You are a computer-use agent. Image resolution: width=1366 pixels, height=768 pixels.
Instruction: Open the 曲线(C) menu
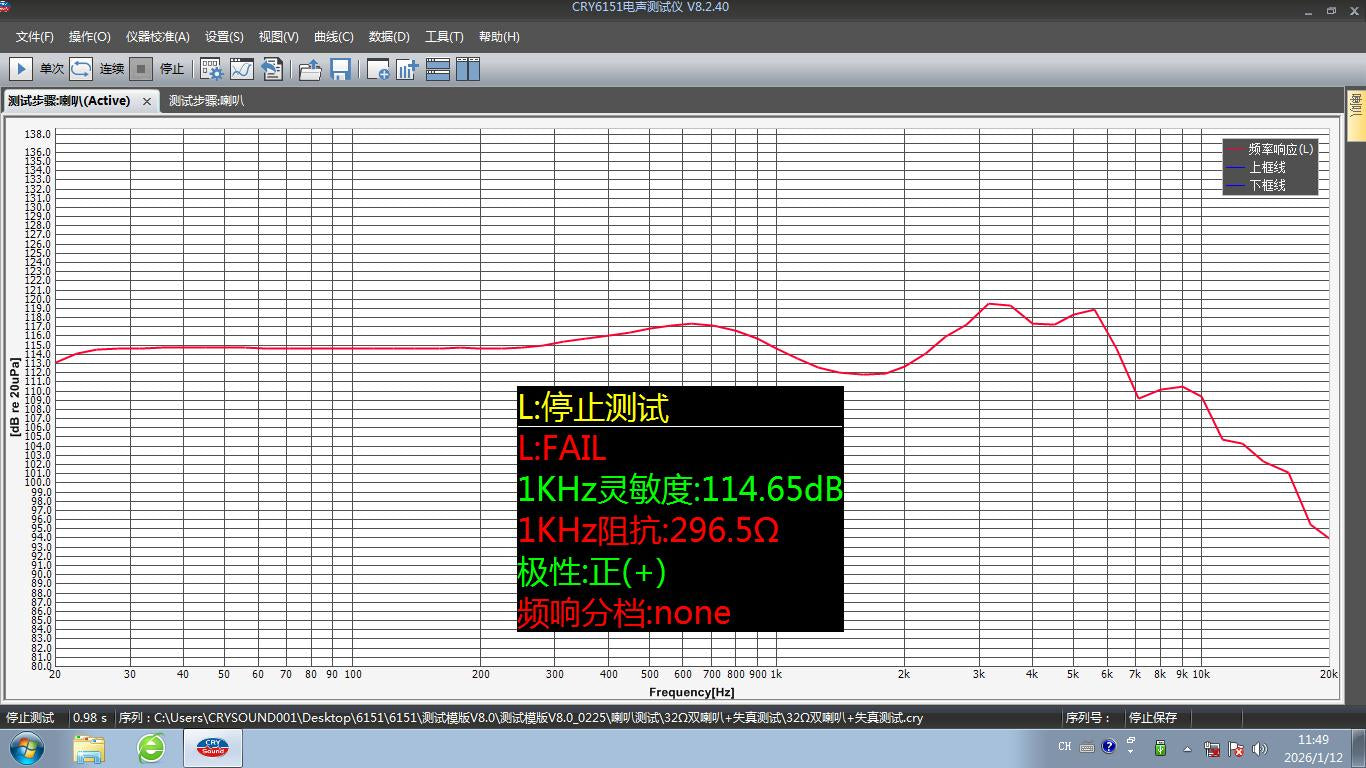tap(333, 37)
